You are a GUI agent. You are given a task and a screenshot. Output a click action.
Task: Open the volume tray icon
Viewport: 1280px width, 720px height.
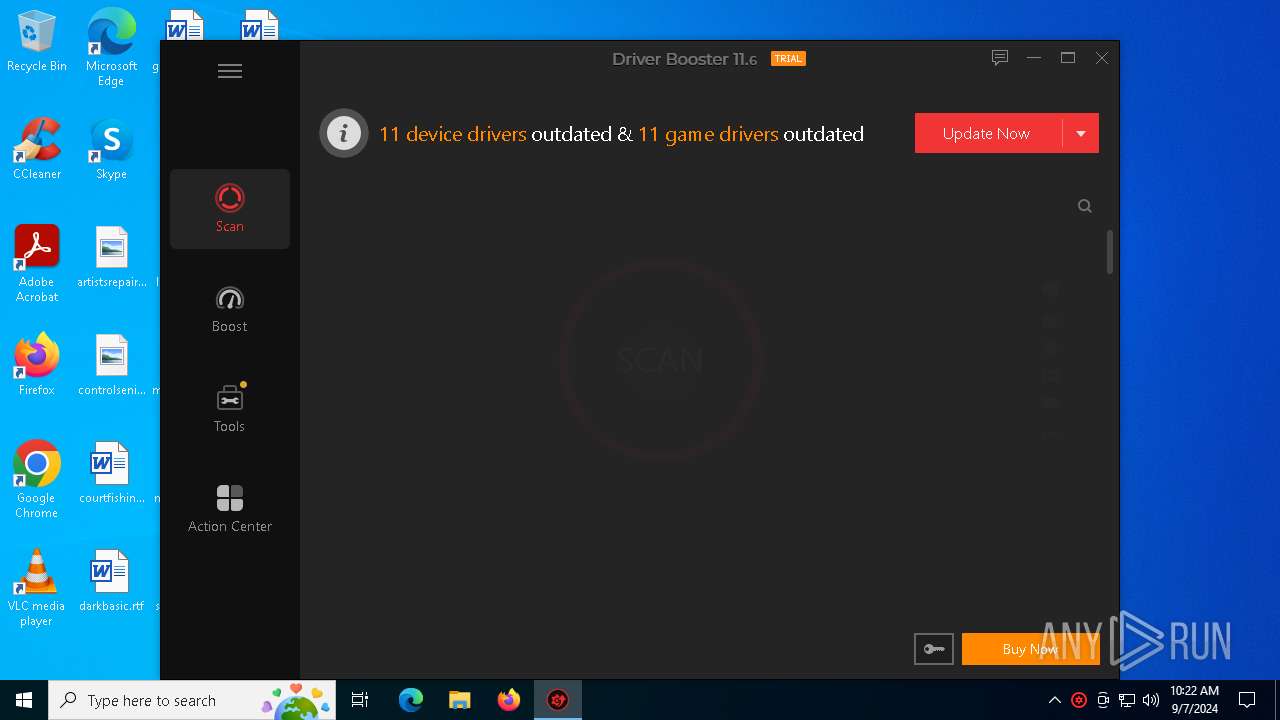[x=1151, y=700]
